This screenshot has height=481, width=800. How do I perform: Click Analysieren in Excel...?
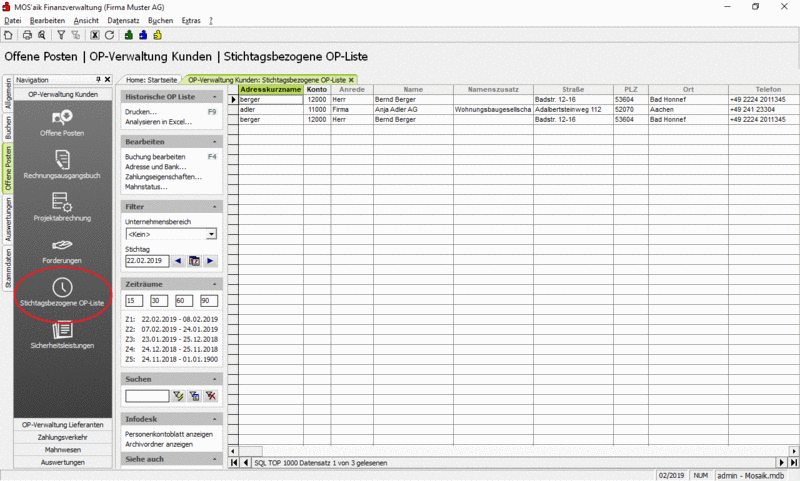click(x=159, y=122)
